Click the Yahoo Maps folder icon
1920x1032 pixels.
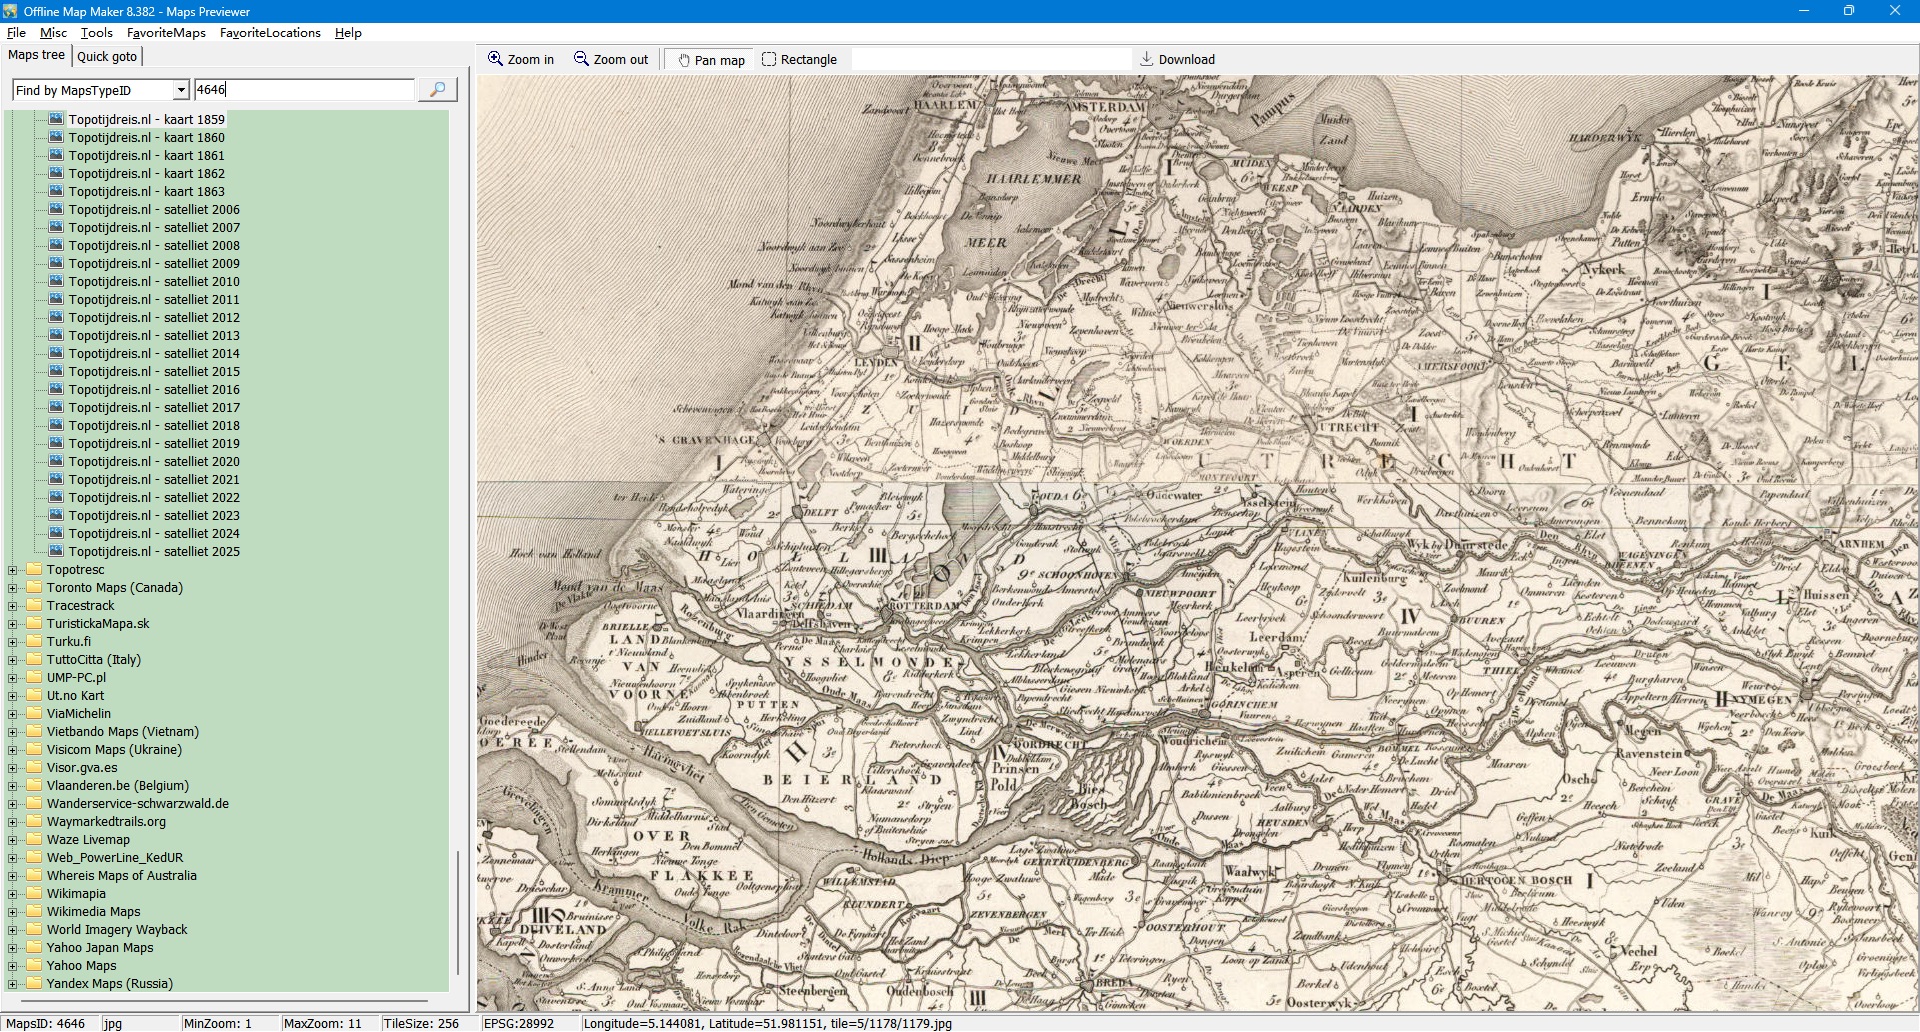[35, 966]
